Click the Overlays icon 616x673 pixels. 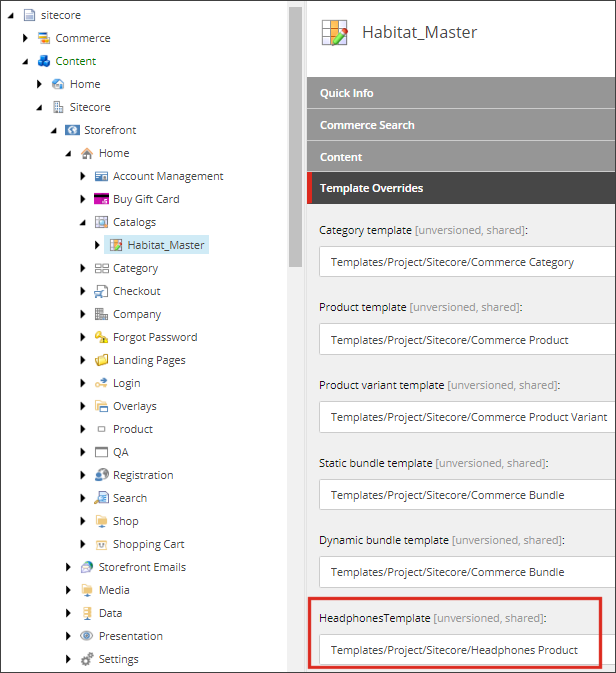tap(101, 406)
